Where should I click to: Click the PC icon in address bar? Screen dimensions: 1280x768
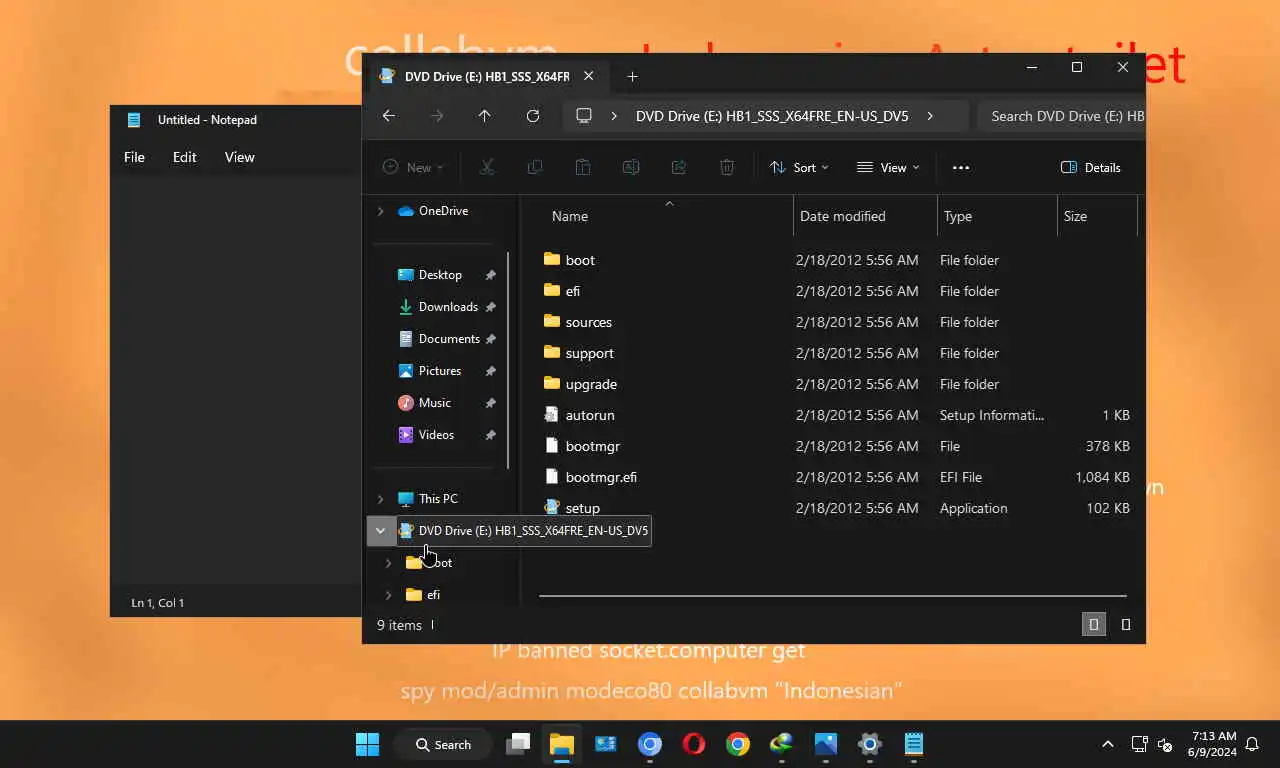[x=584, y=116]
